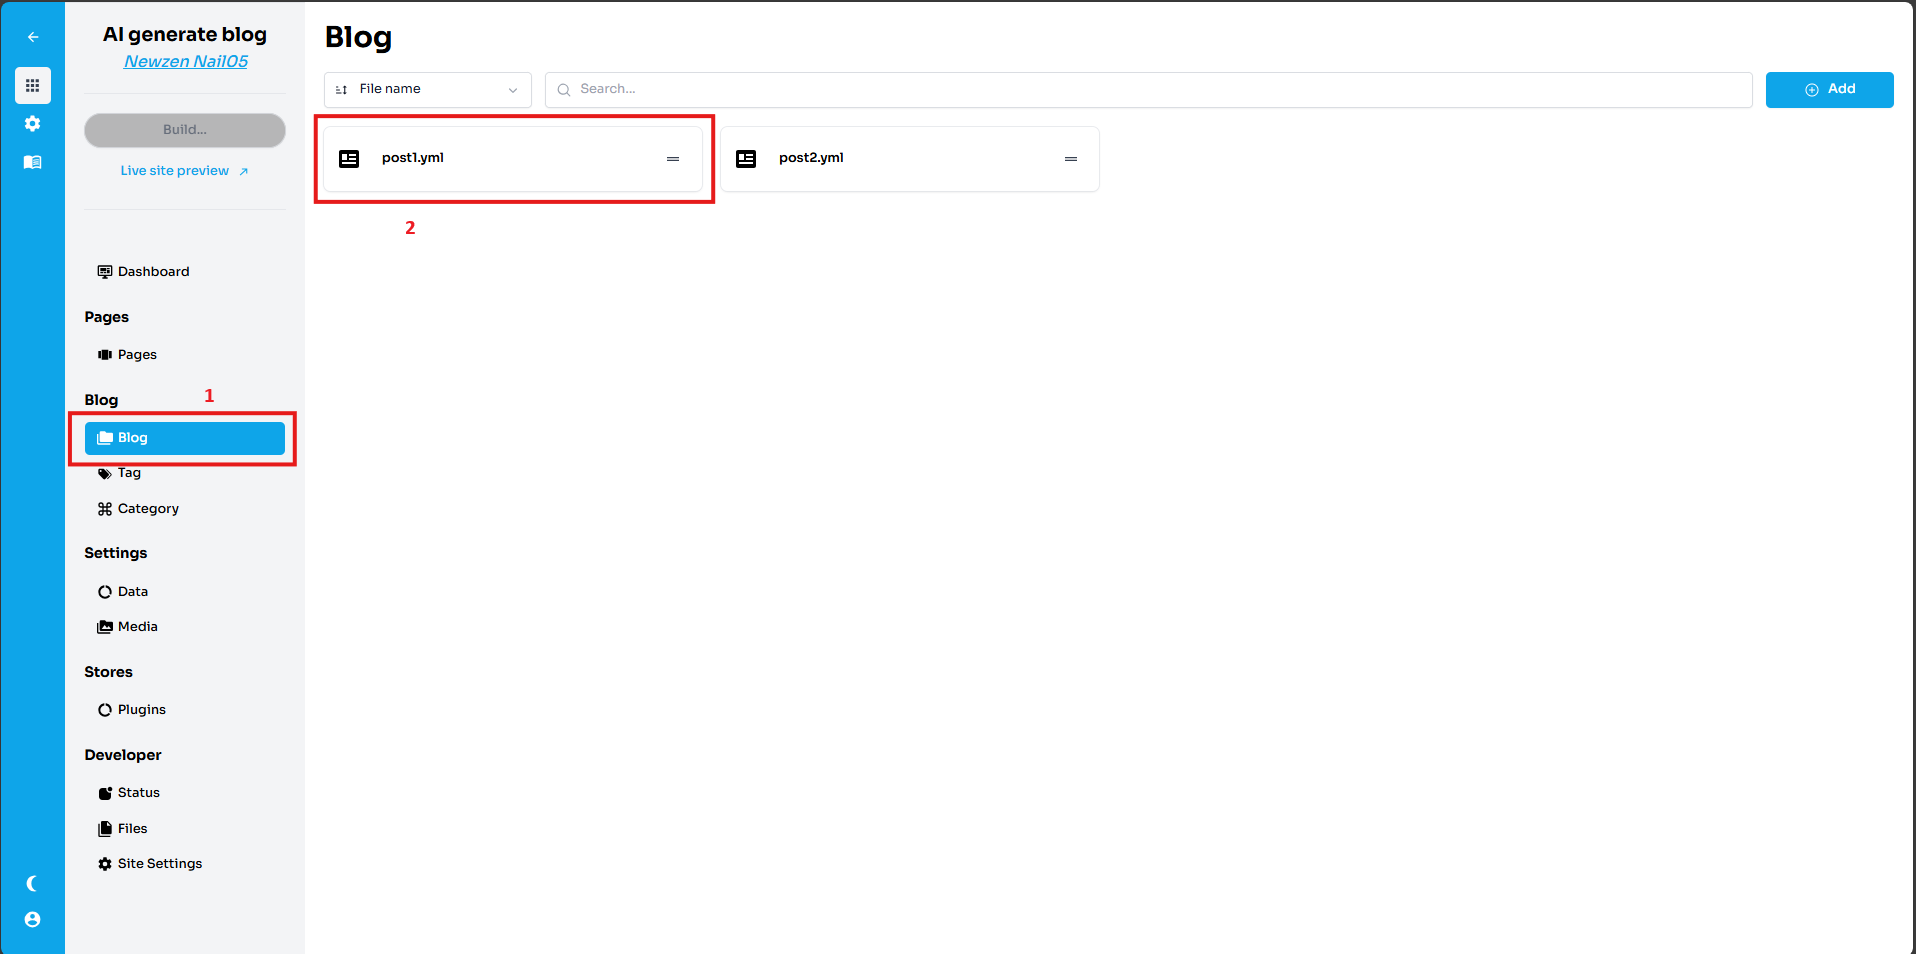Open the File name sort dropdown

[x=428, y=90]
